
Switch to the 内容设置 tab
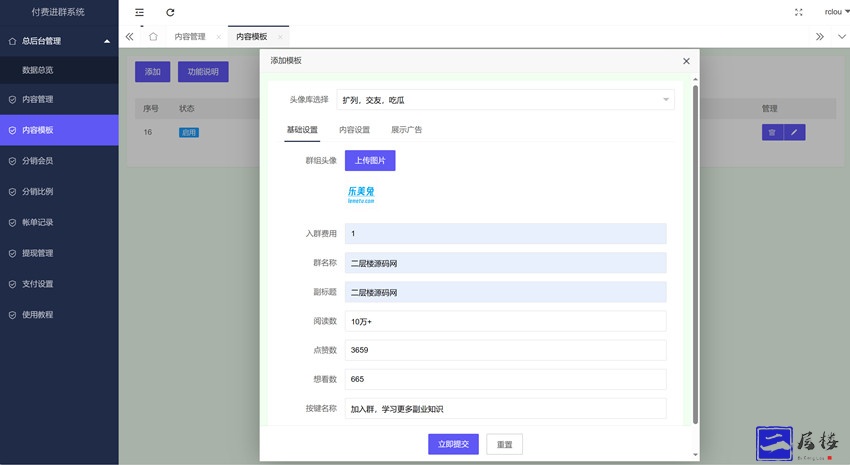pyautogui.click(x=354, y=130)
